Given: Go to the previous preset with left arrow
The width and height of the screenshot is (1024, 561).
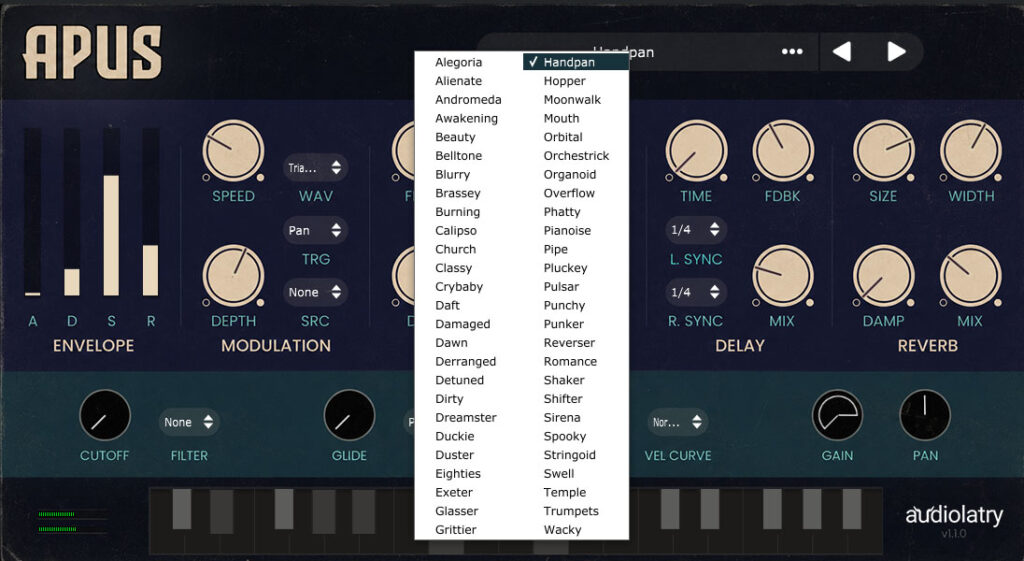Looking at the screenshot, I should [841, 52].
